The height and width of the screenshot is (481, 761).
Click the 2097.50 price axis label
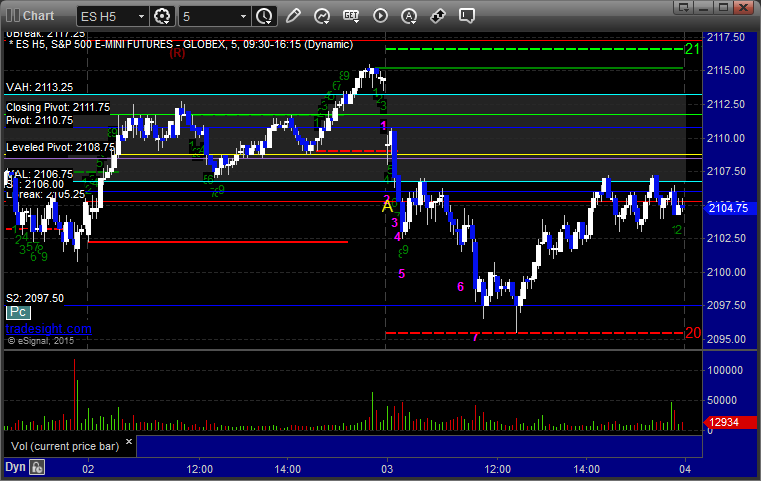726,305
